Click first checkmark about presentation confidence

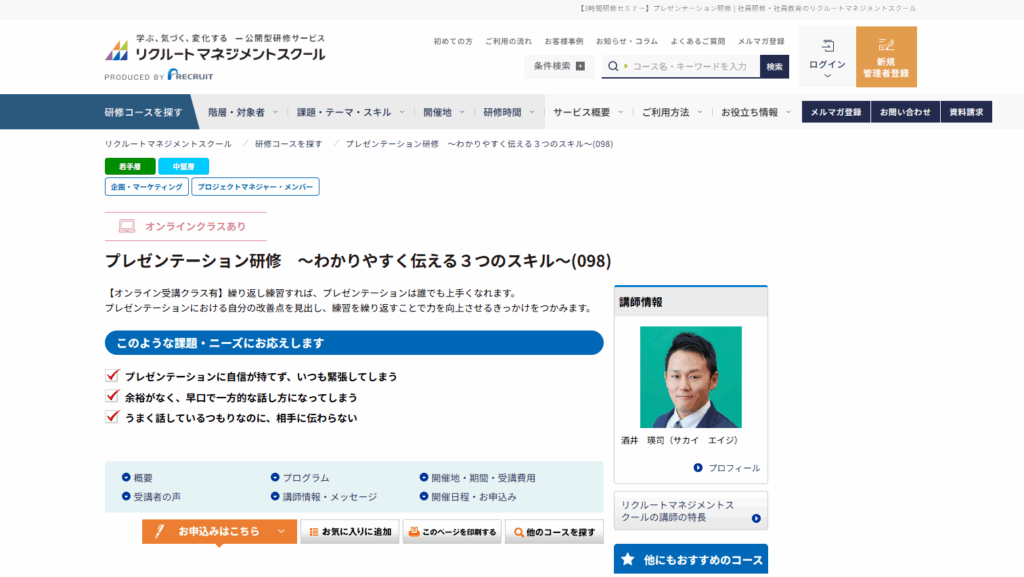[x=112, y=376]
